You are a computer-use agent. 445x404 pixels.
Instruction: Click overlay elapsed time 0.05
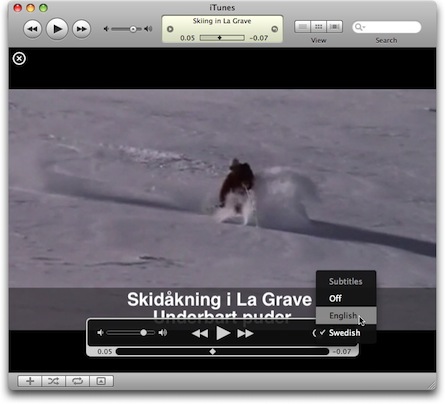(105, 351)
